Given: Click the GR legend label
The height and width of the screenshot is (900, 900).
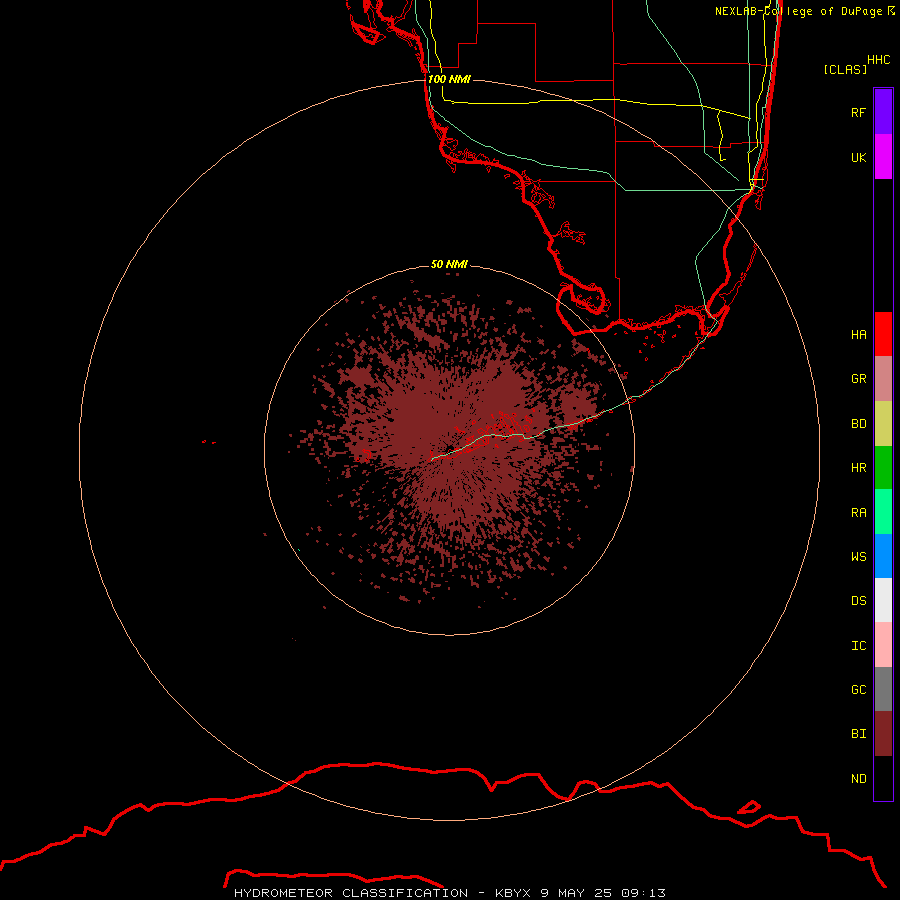Looking at the screenshot, I should (x=858, y=379).
